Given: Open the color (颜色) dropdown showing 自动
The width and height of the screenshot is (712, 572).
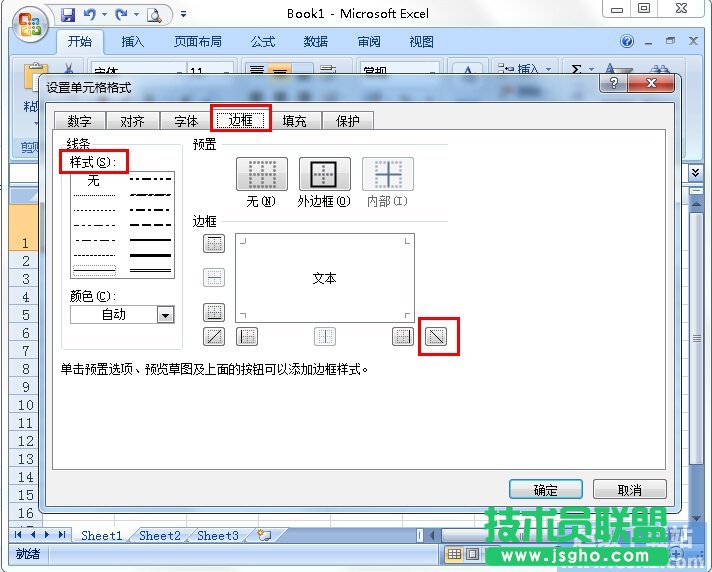Looking at the screenshot, I should pyautogui.click(x=165, y=315).
